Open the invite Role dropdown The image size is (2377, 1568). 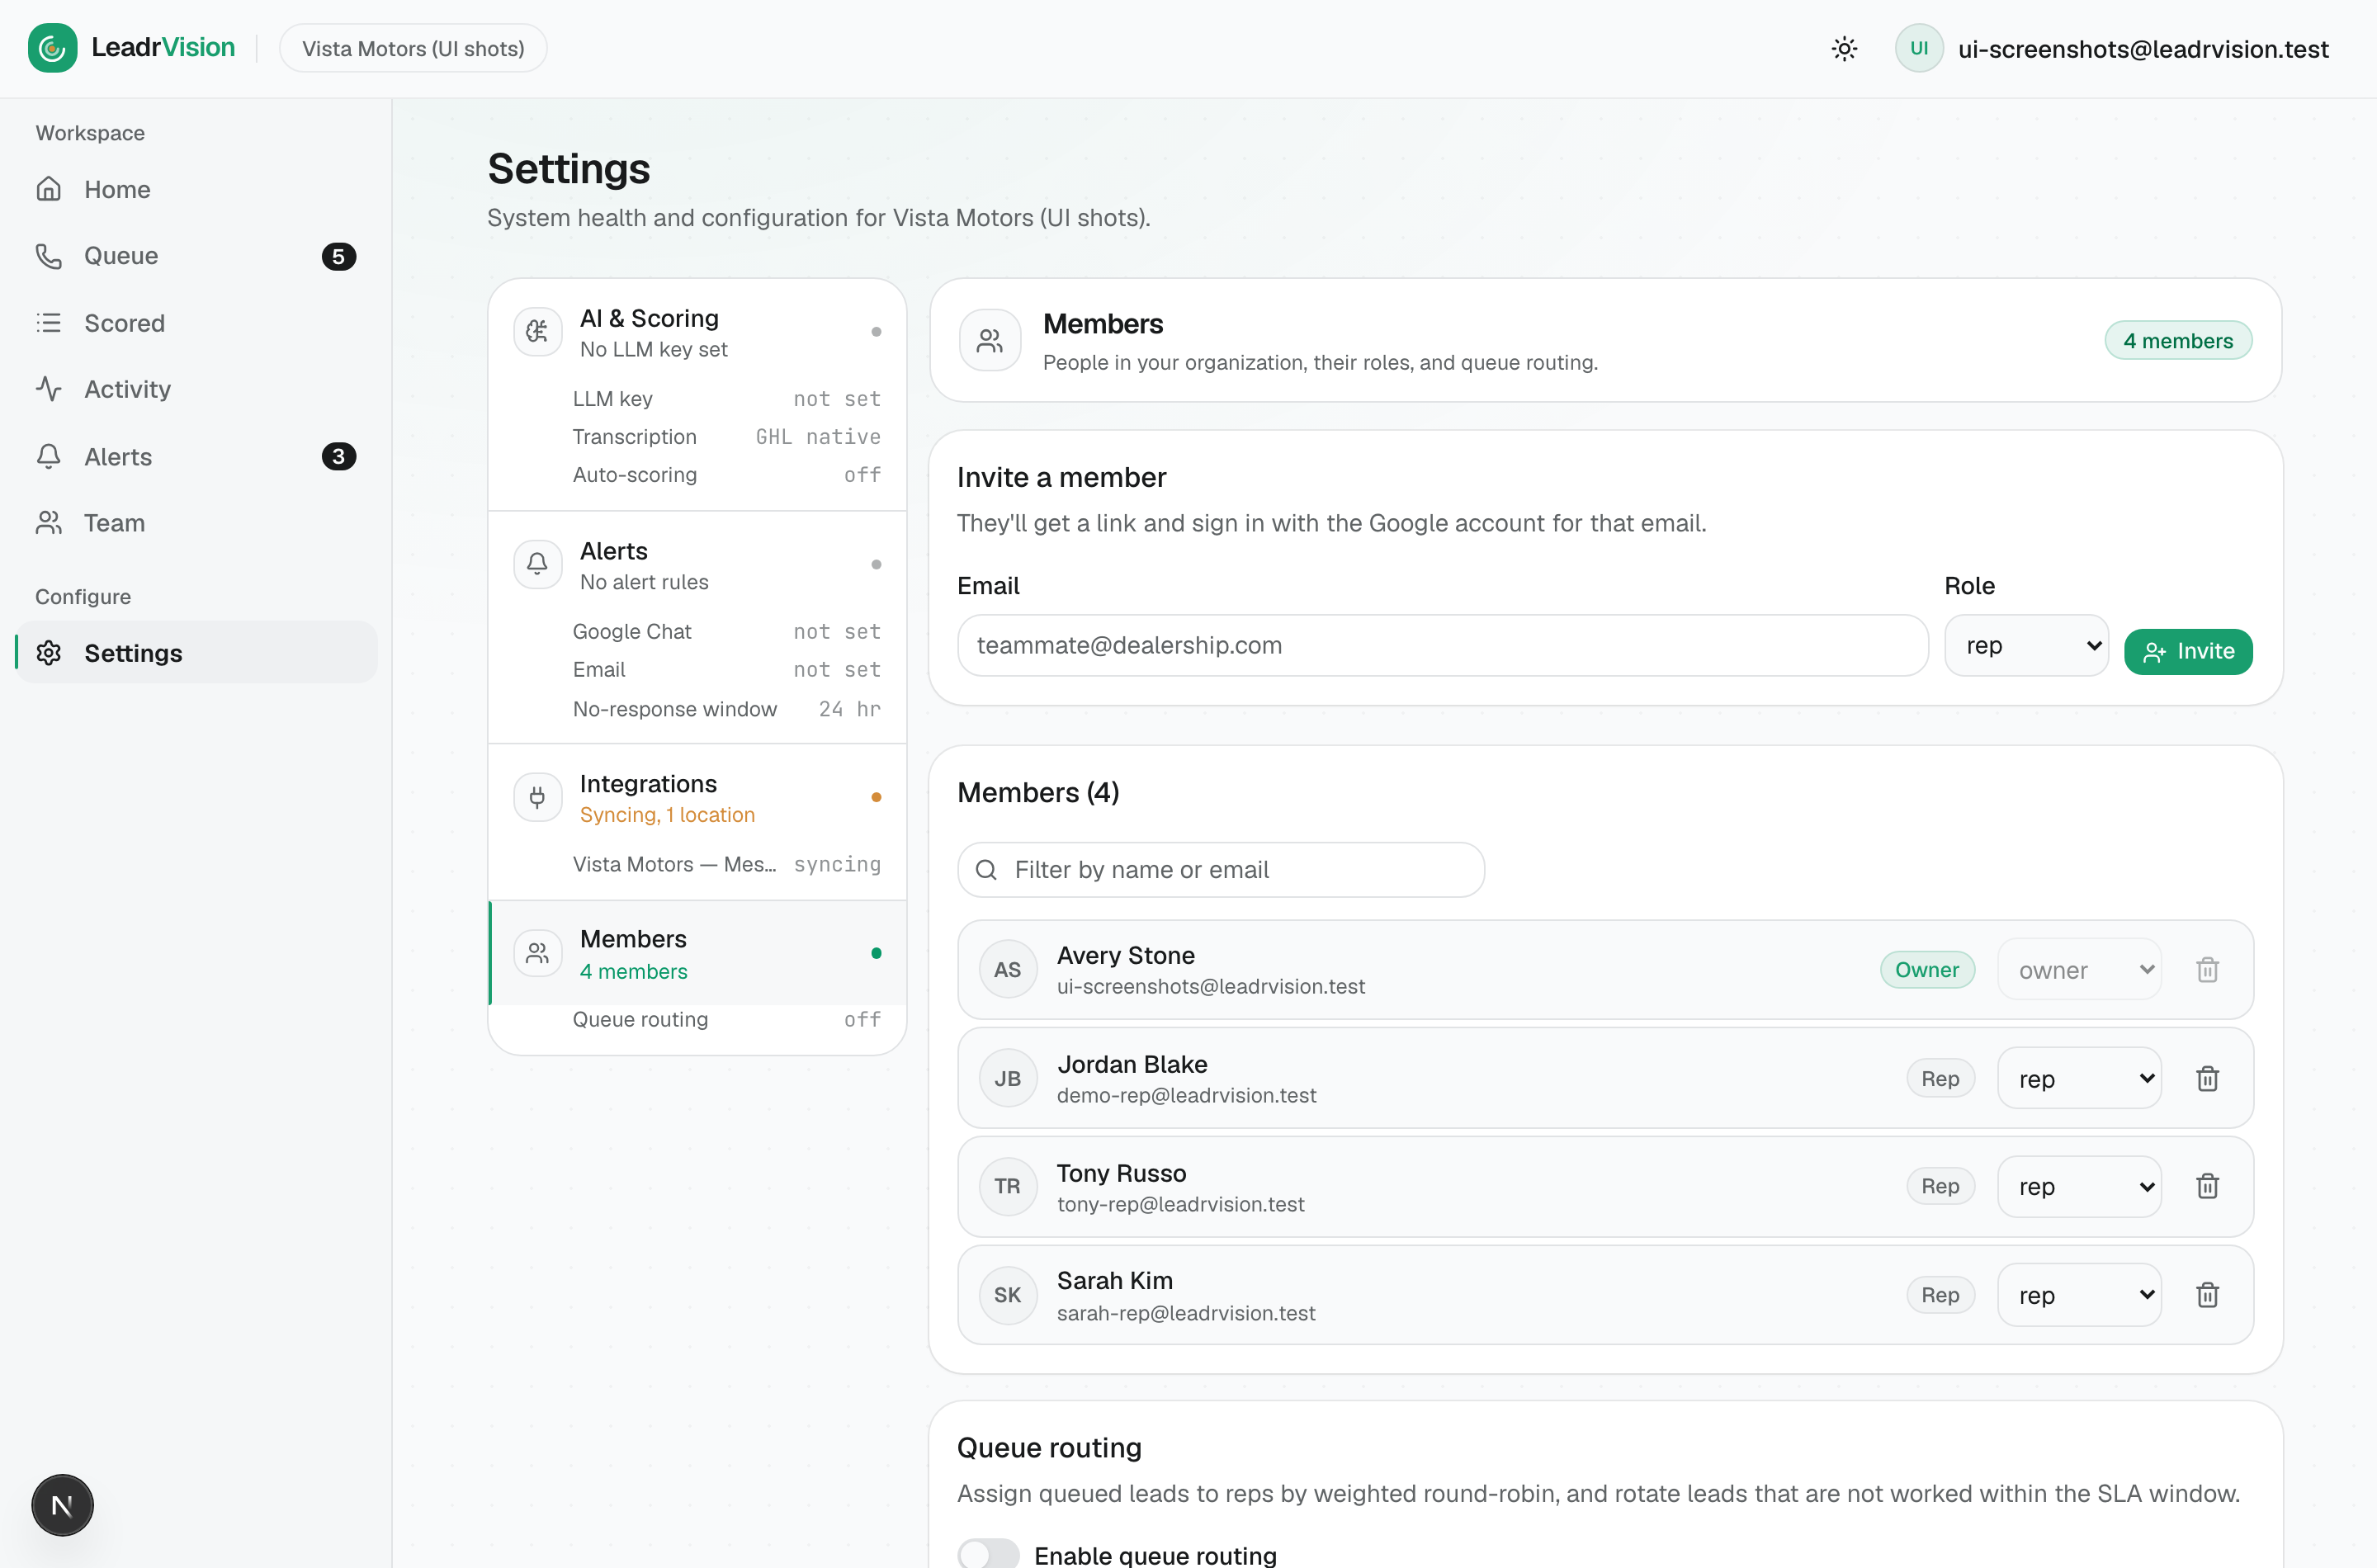click(x=2027, y=646)
